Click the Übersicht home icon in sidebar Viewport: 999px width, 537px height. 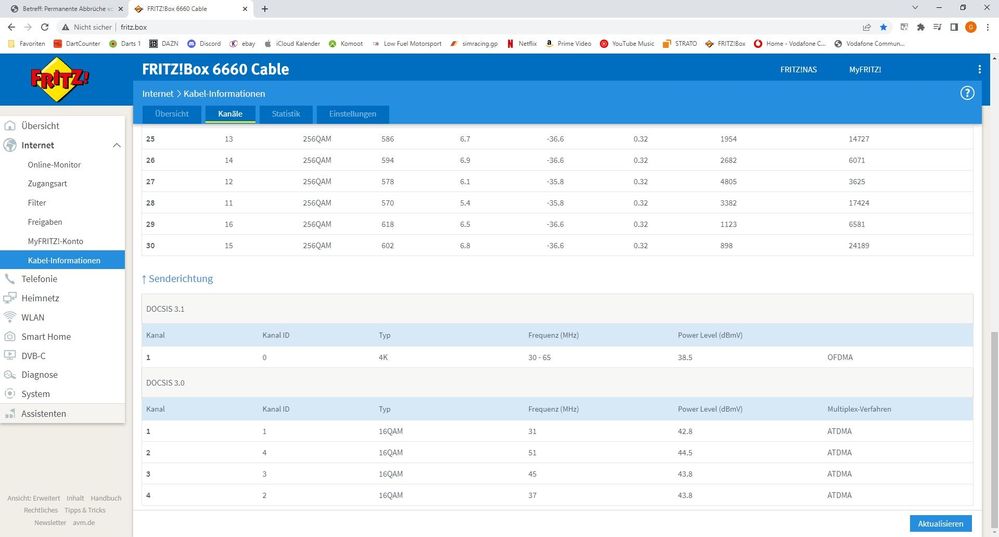(x=10, y=125)
